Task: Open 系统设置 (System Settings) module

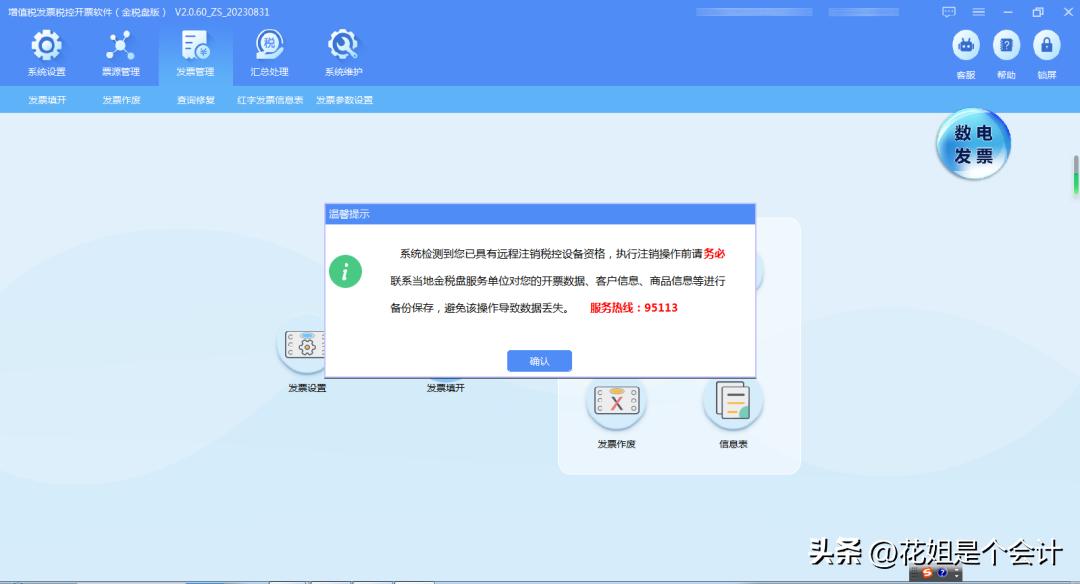Action: [x=46, y=52]
